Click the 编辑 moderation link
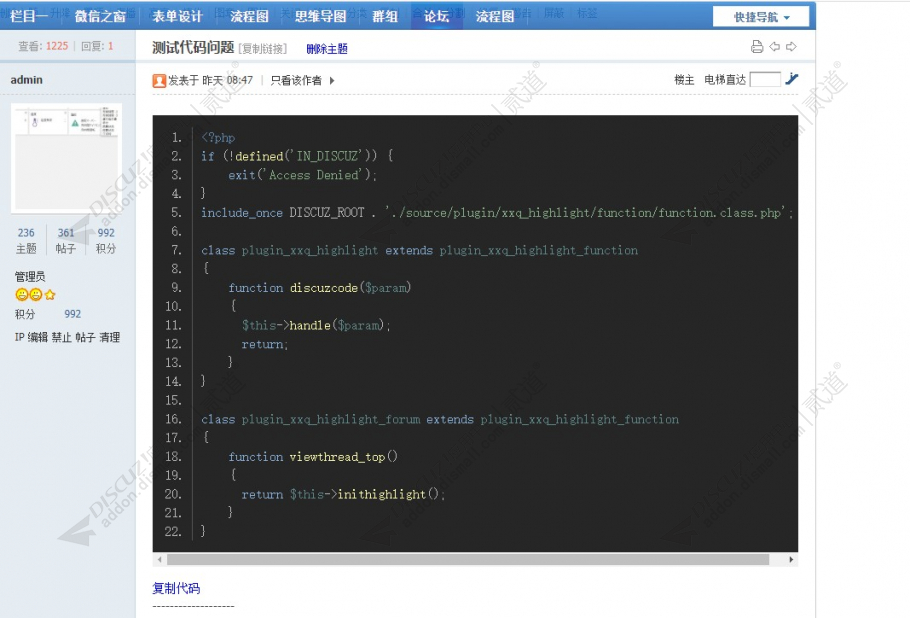Screen dimensions: 910x618 [x=38, y=337]
